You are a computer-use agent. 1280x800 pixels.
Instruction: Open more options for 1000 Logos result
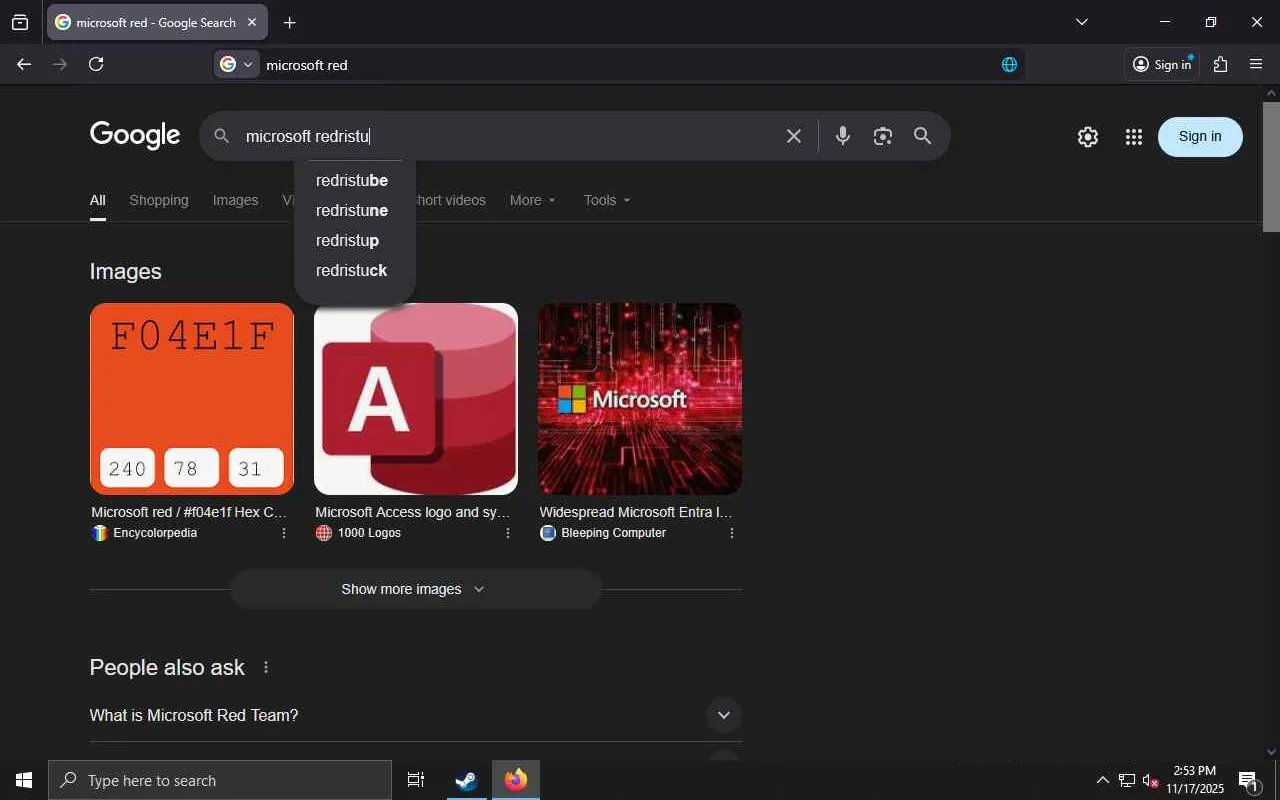tap(507, 533)
